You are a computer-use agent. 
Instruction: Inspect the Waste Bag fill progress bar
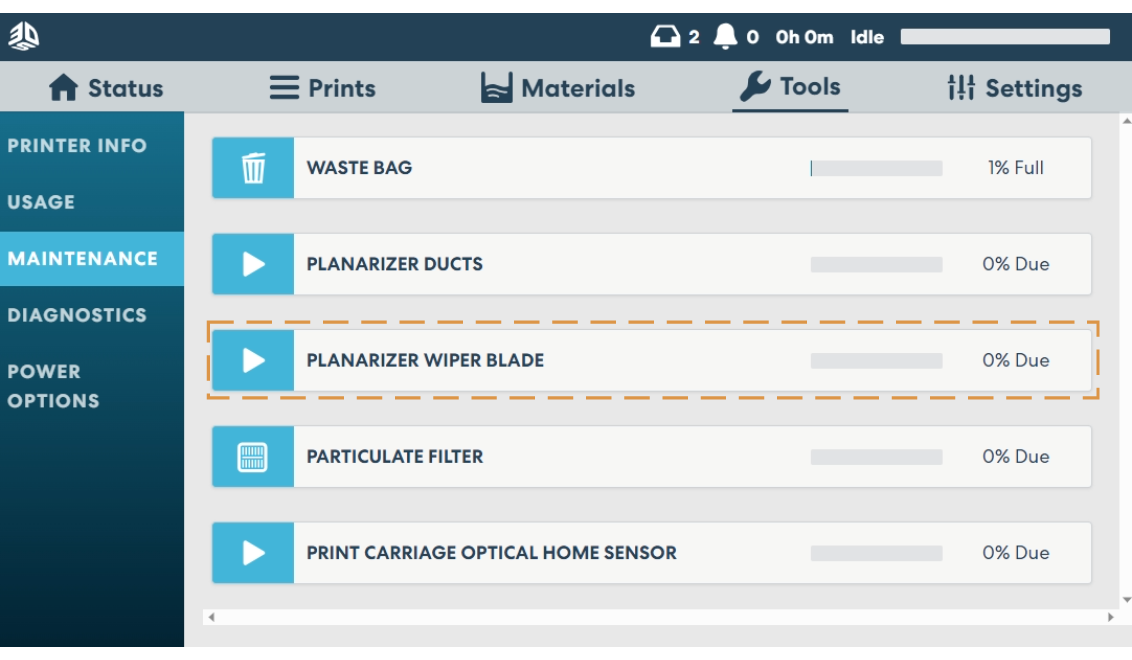[878, 167]
